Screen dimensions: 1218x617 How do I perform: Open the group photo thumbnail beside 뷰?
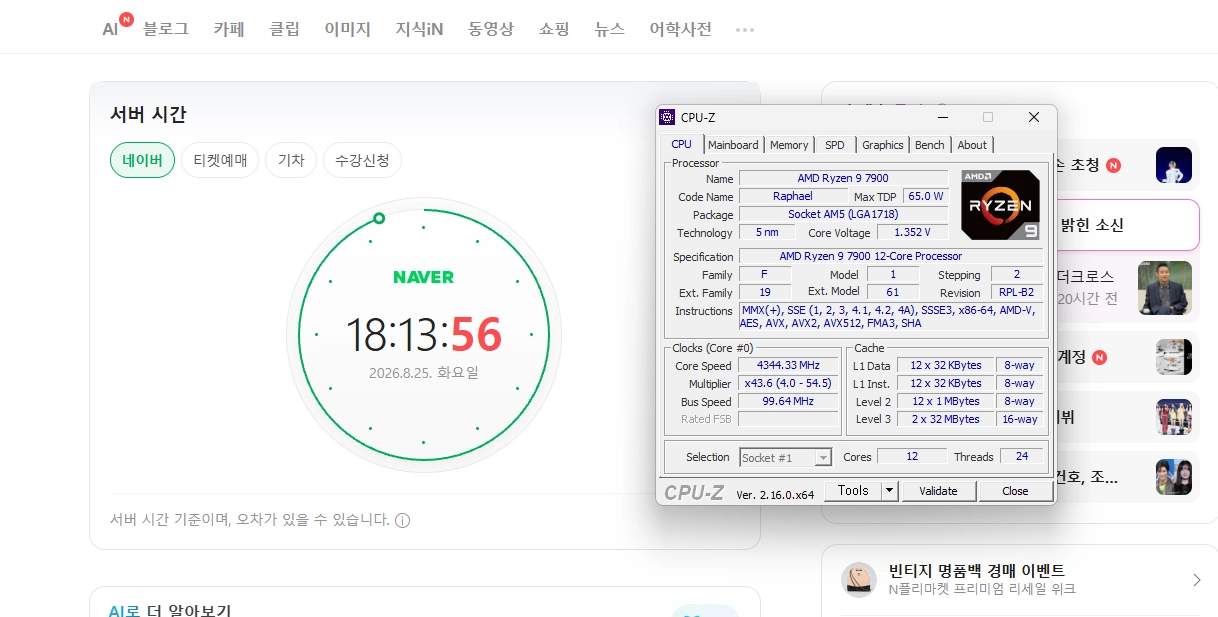tap(1173, 417)
